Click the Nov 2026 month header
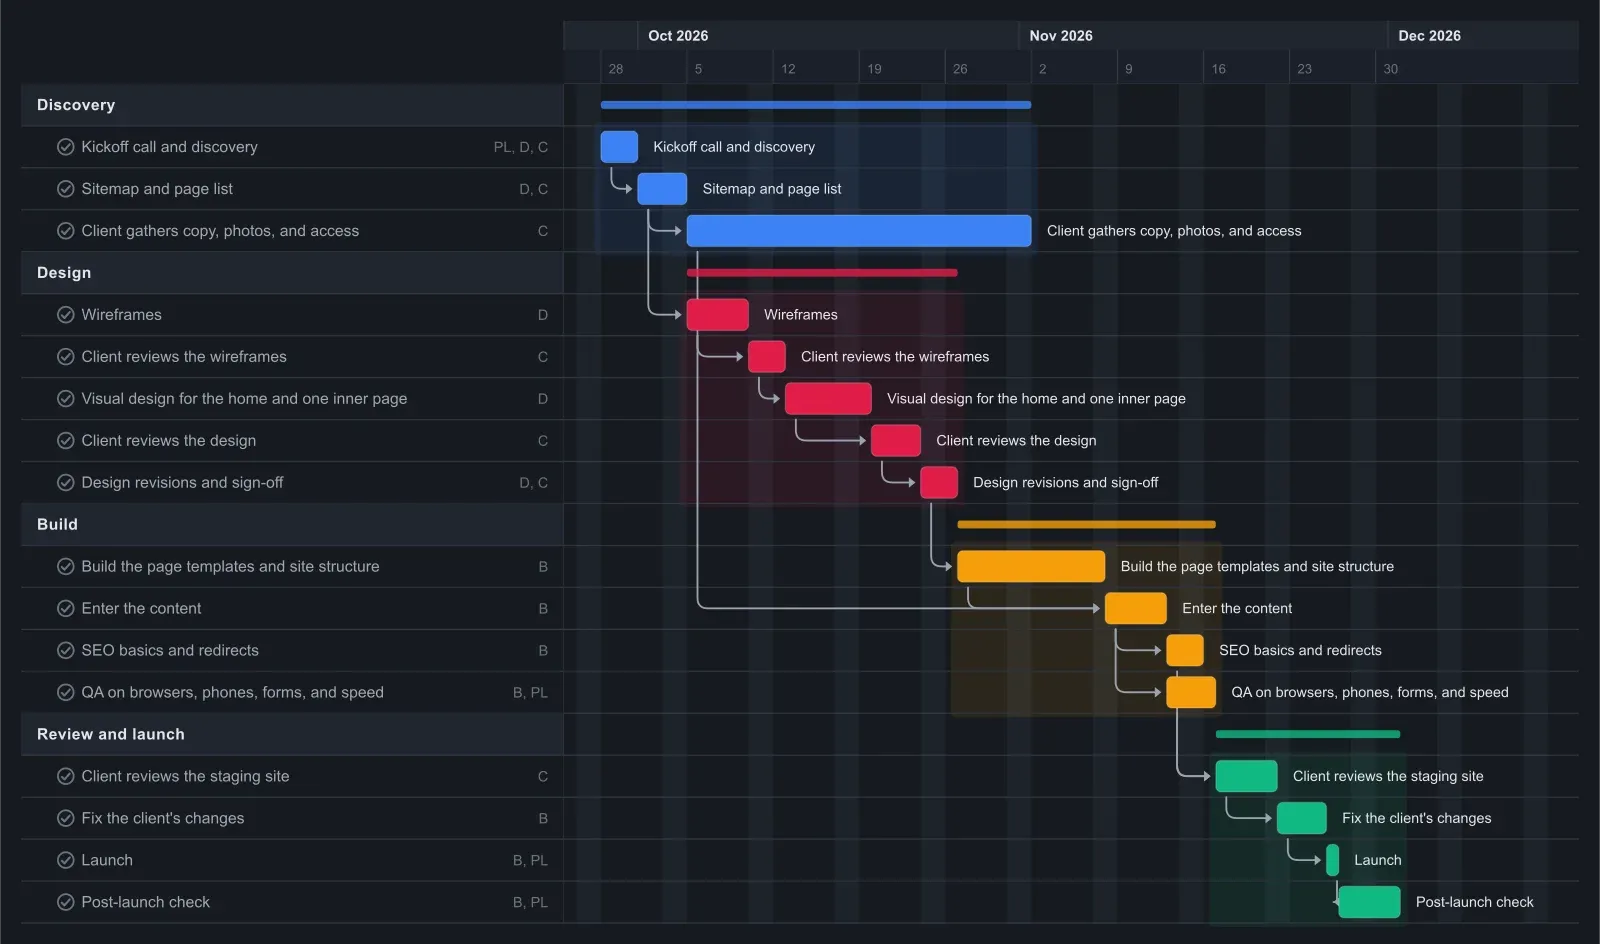 pos(1061,36)
